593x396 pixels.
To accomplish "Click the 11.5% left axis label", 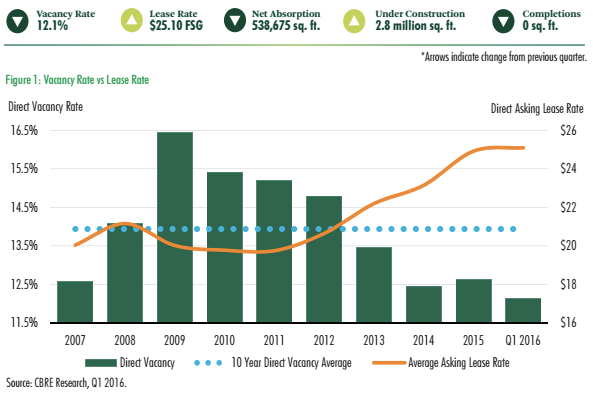I will point(24,323).
